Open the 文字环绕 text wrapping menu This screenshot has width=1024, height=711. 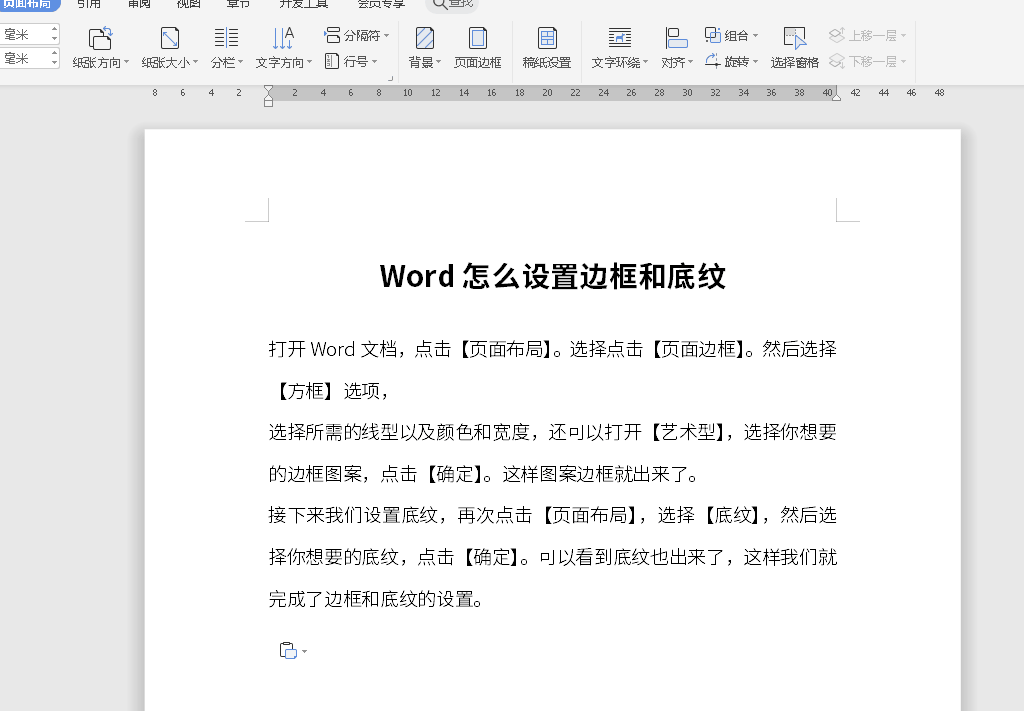(x=619, y=48)
